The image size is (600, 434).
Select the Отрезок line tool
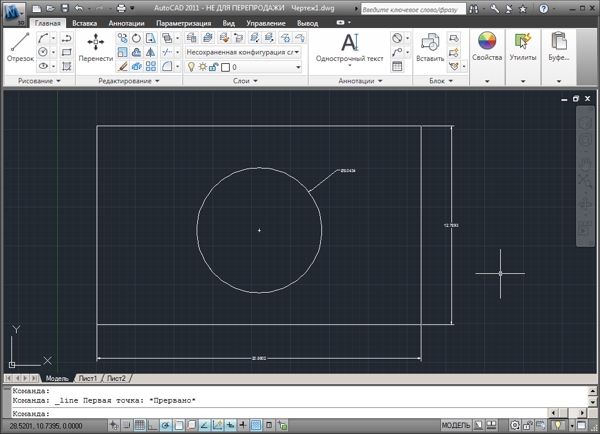coord(19,46)
